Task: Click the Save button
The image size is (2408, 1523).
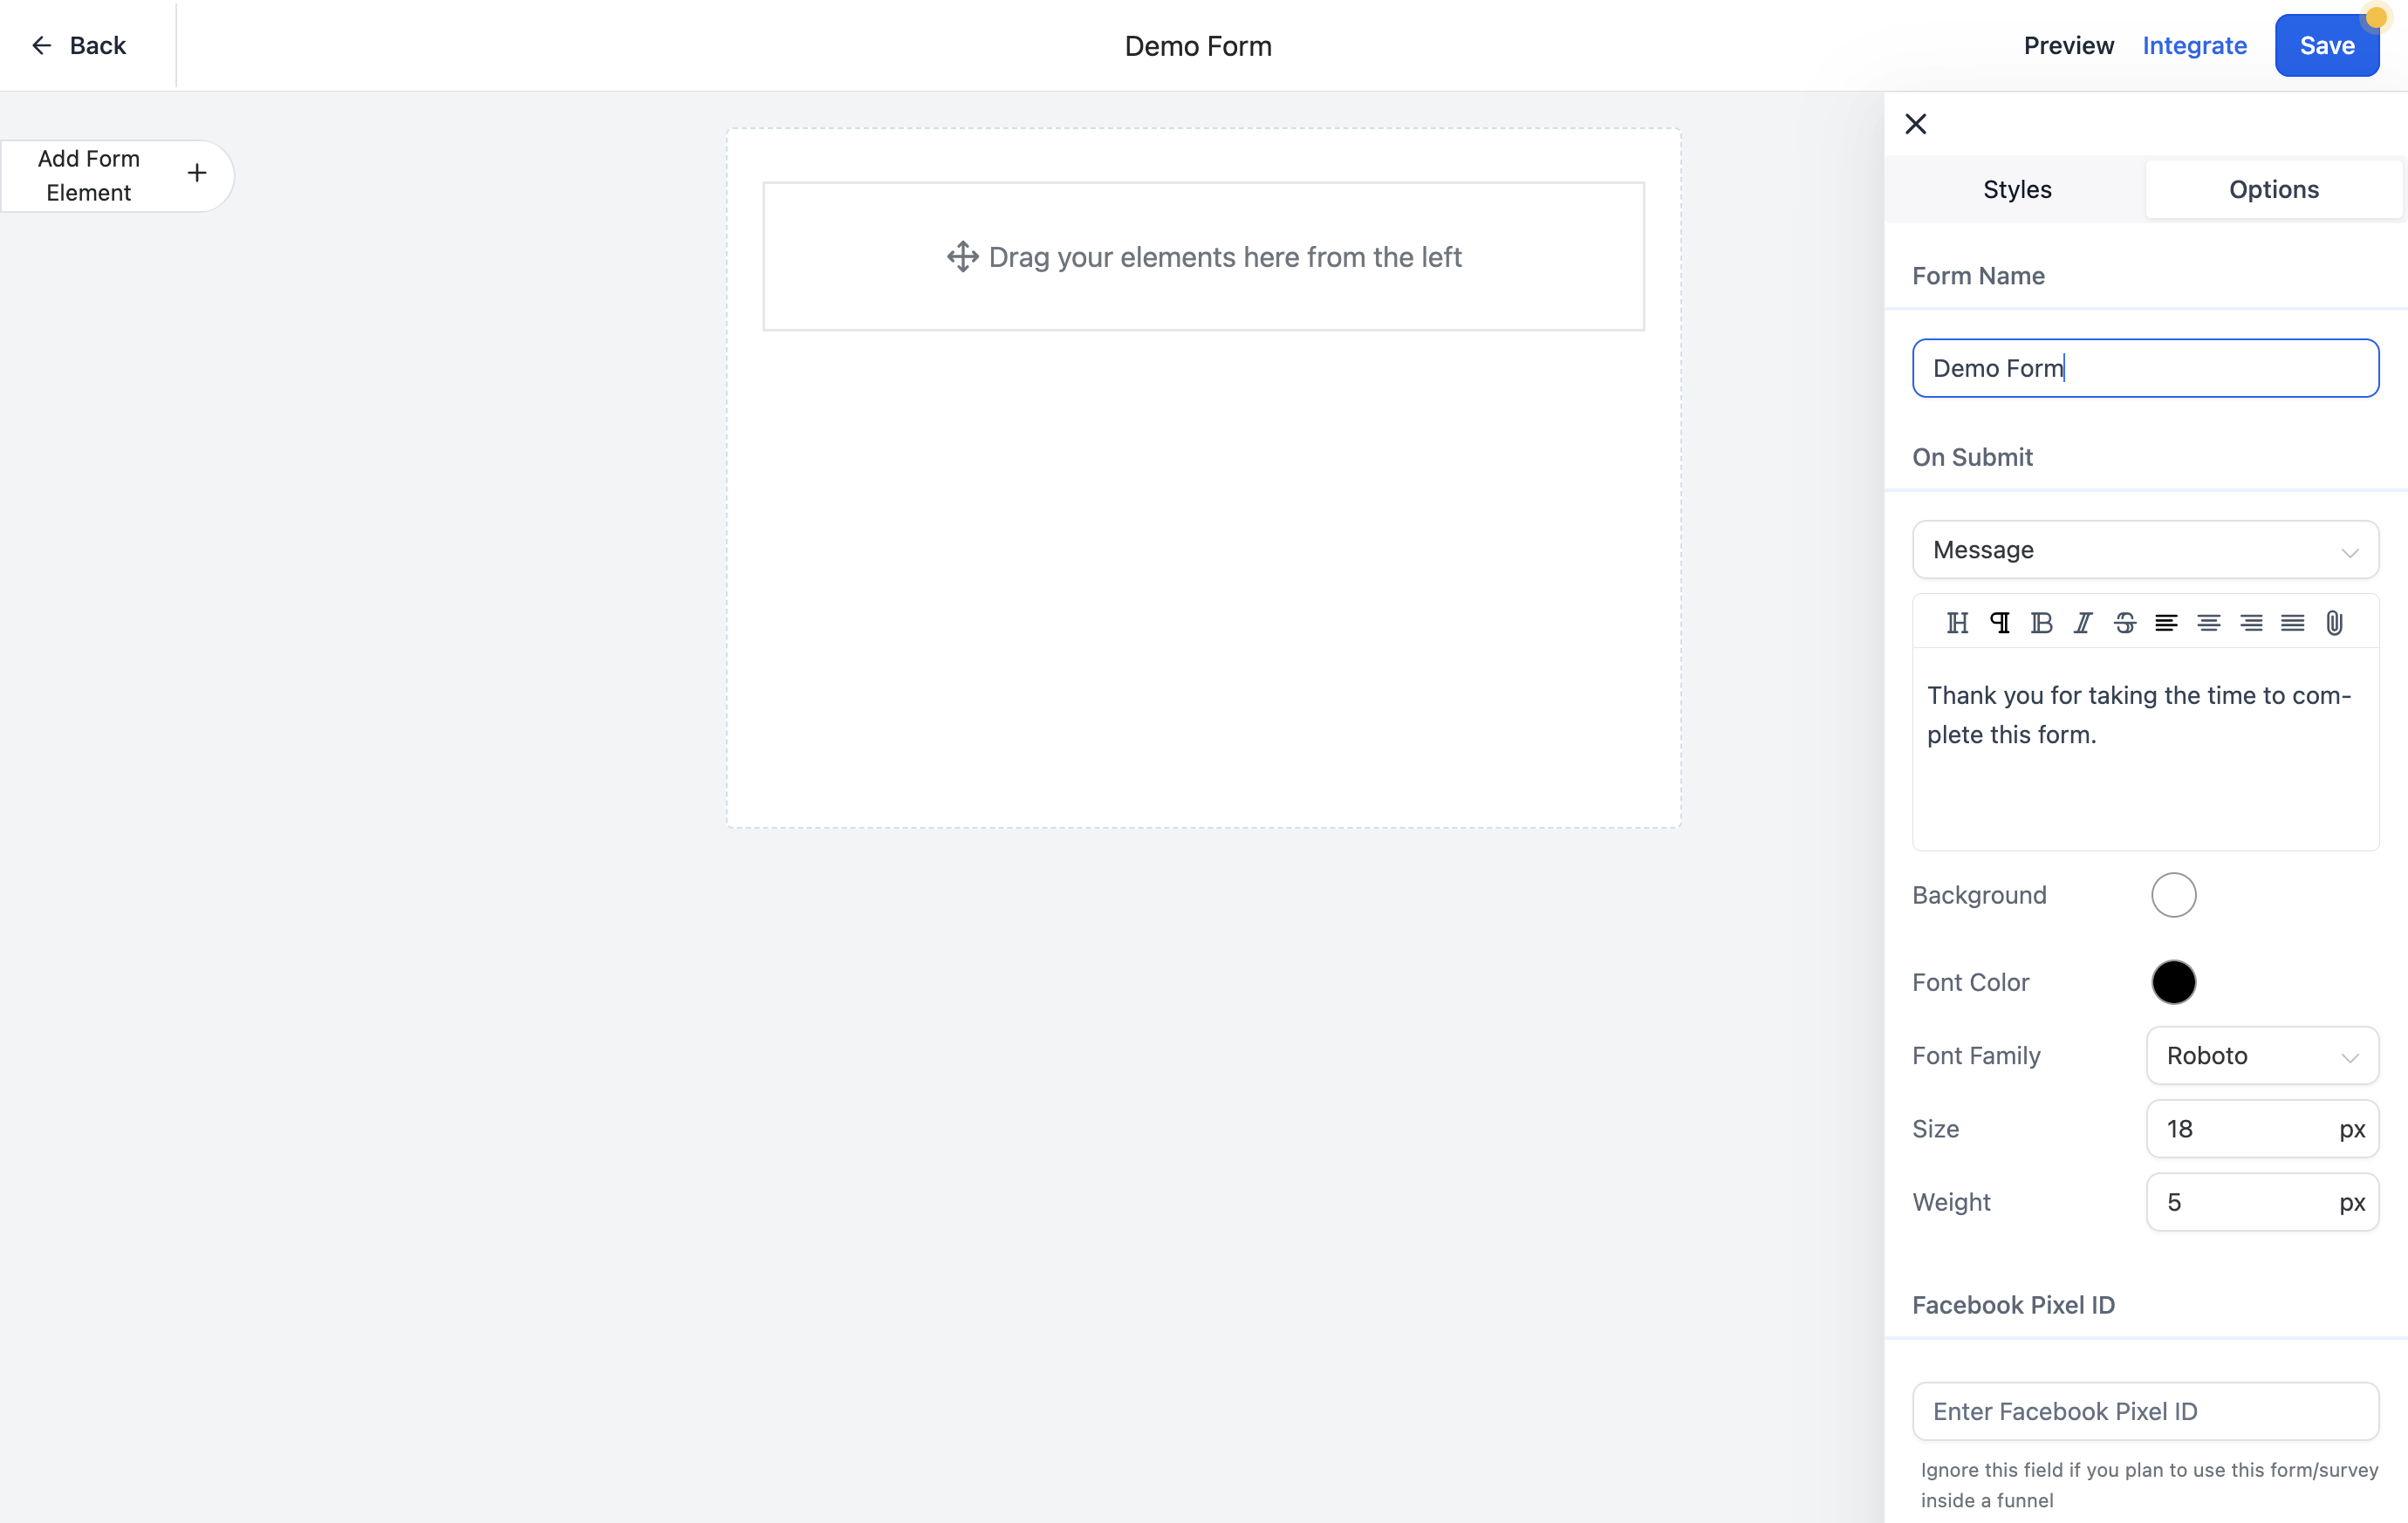Action: 2326,46
